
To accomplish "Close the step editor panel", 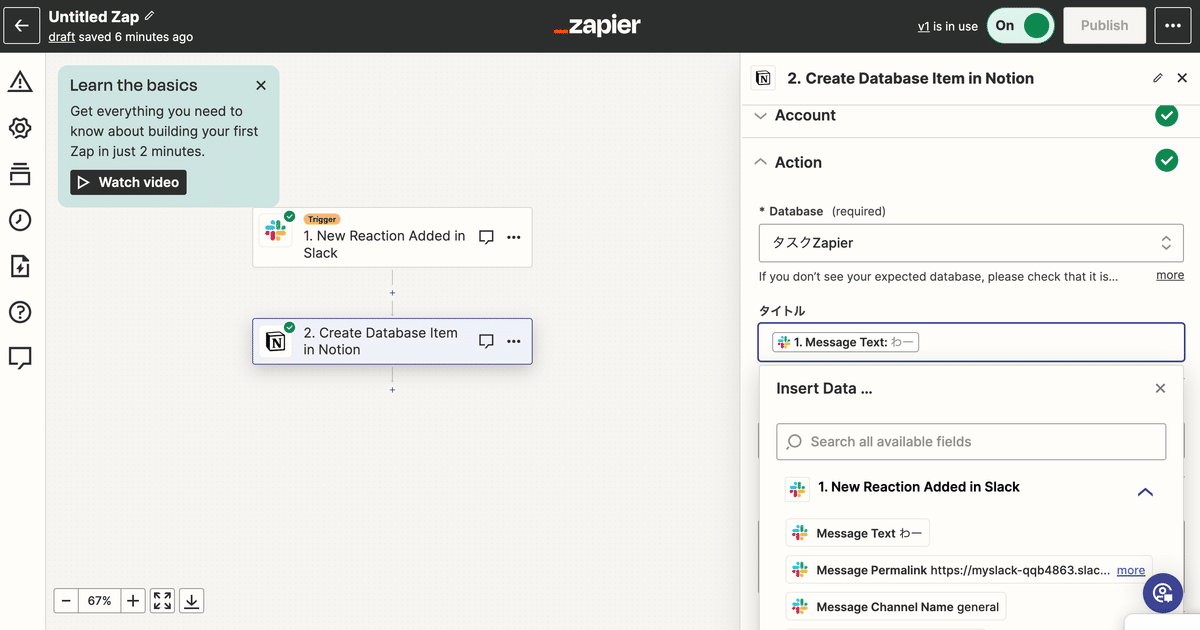I will point(1182,78).
